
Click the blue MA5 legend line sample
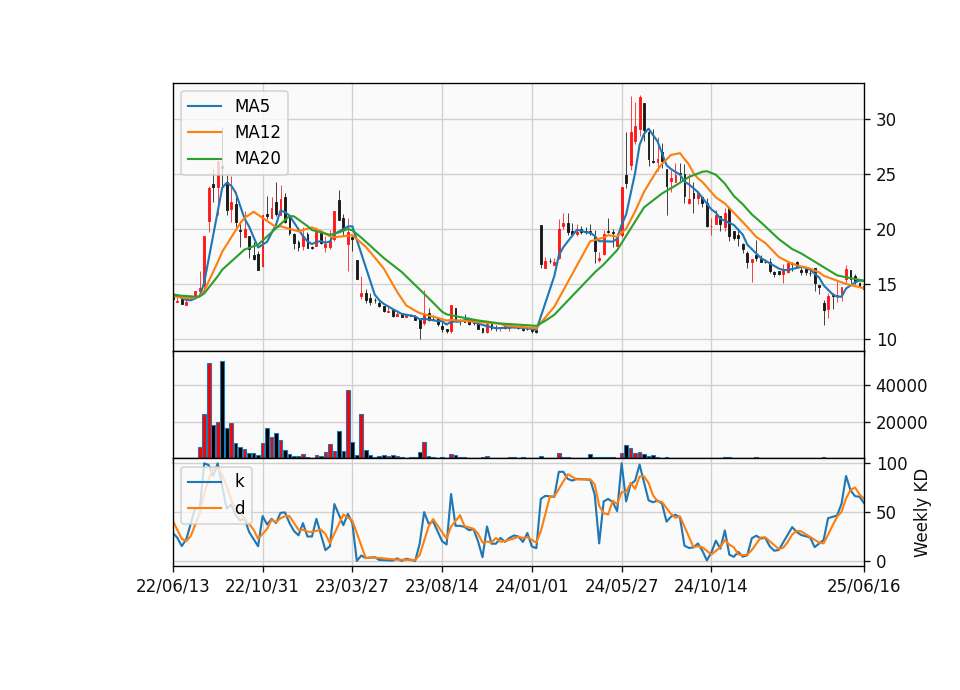(204, 107)
